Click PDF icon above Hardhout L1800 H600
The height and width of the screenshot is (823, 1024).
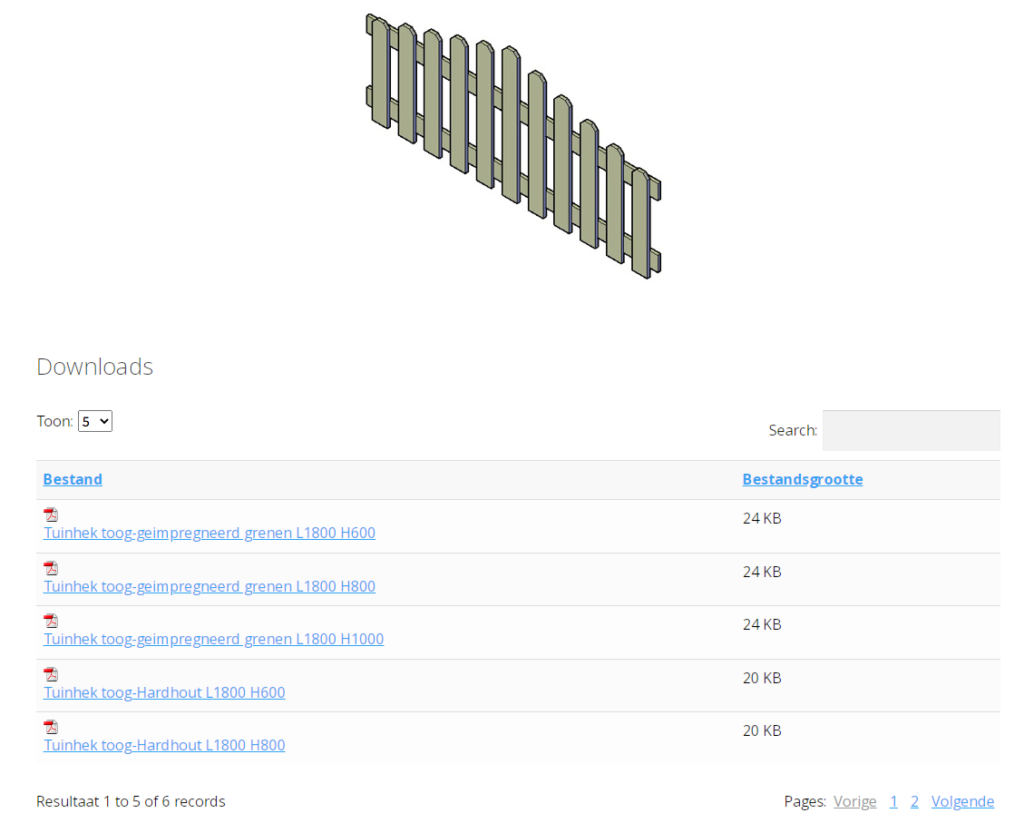[51, 674]
